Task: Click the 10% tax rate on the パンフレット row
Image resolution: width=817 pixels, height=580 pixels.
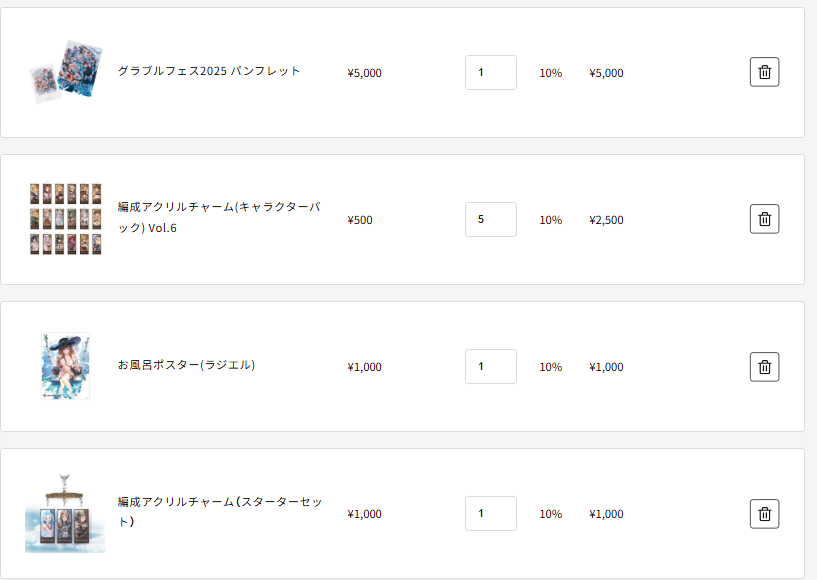Action: [x=550, y=73]
